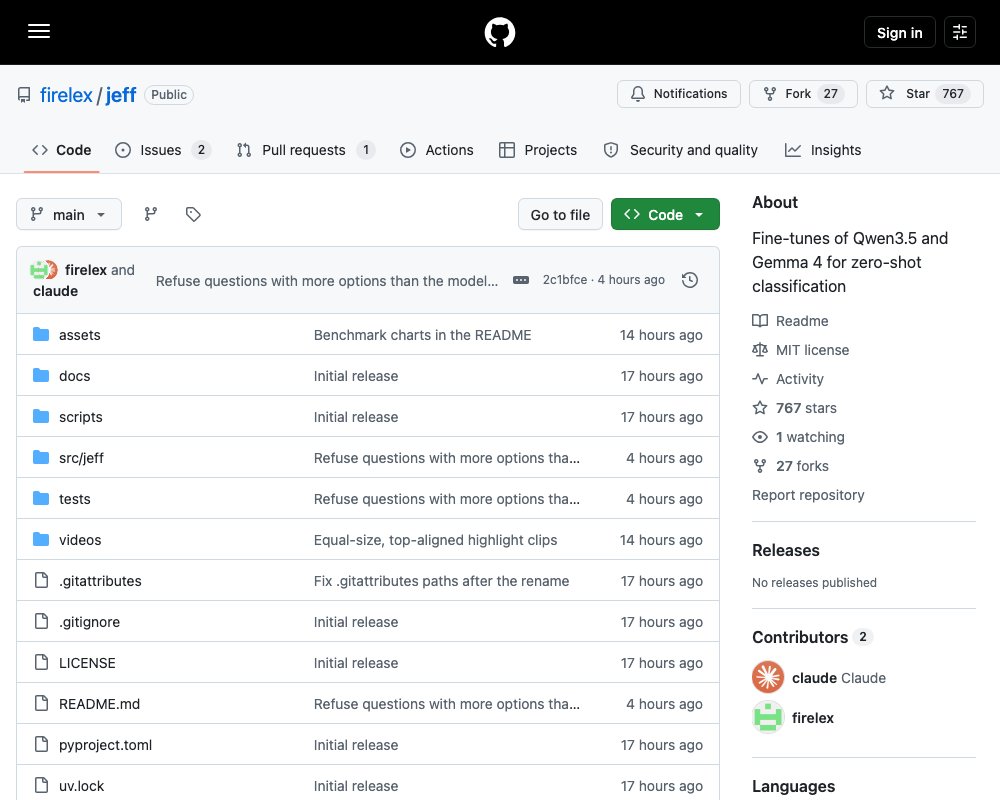The image size is (1000, 800).
Task: View tags using the tag icon
Action: [x=193, y=214]
